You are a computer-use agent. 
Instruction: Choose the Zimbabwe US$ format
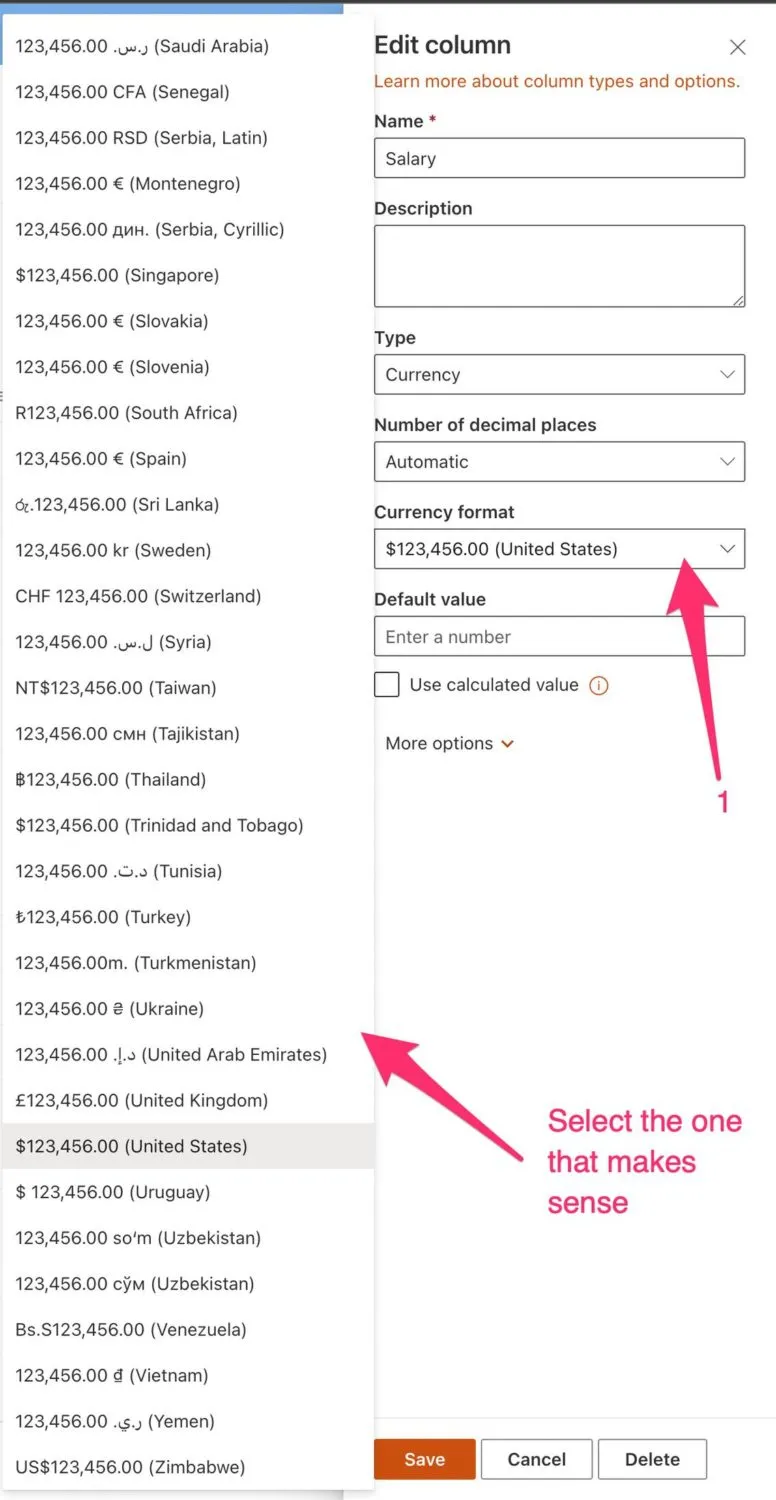pos(130,1468)
